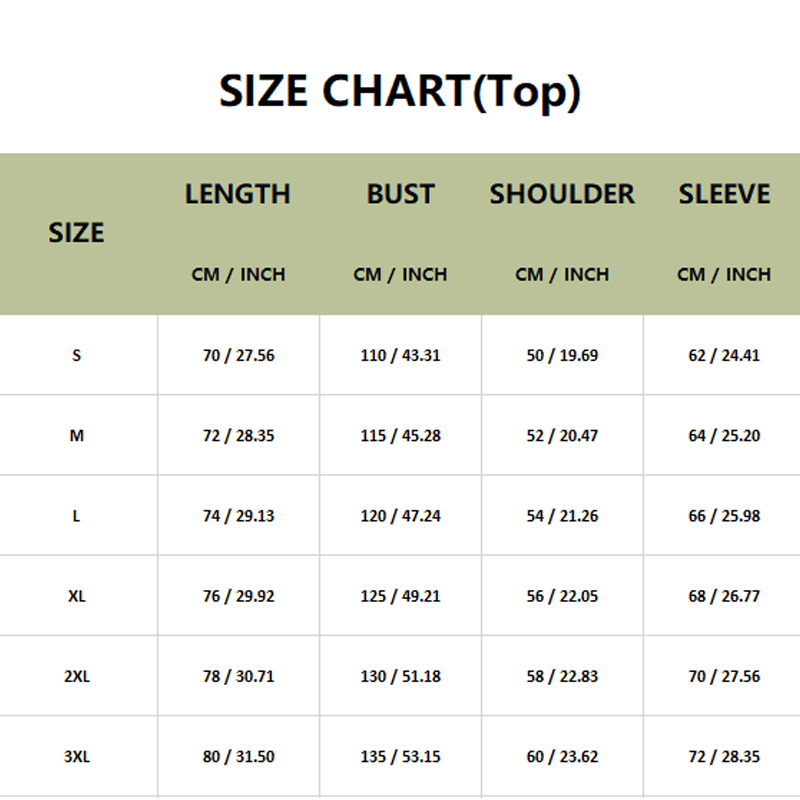Click the SIZE CHART(Top) title
The image size is (800, 800).
pyautogui.click(x=400, y=91)
